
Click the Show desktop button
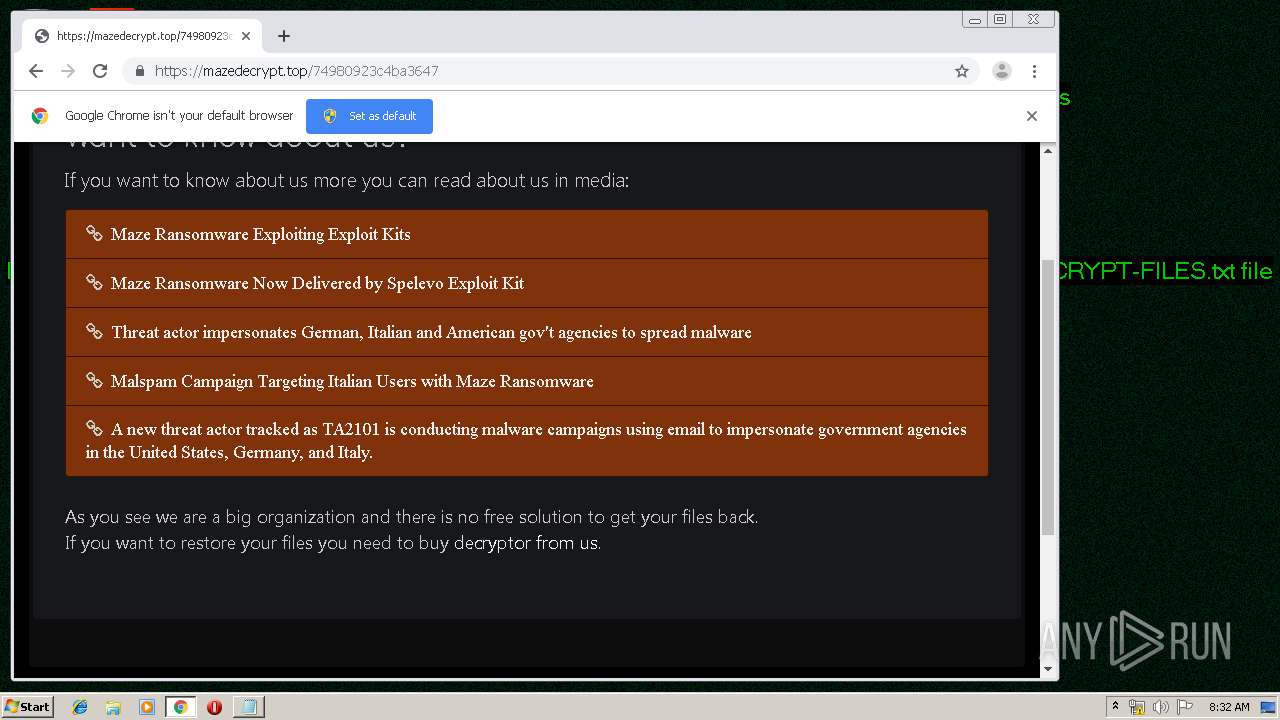coord(1268,707)
